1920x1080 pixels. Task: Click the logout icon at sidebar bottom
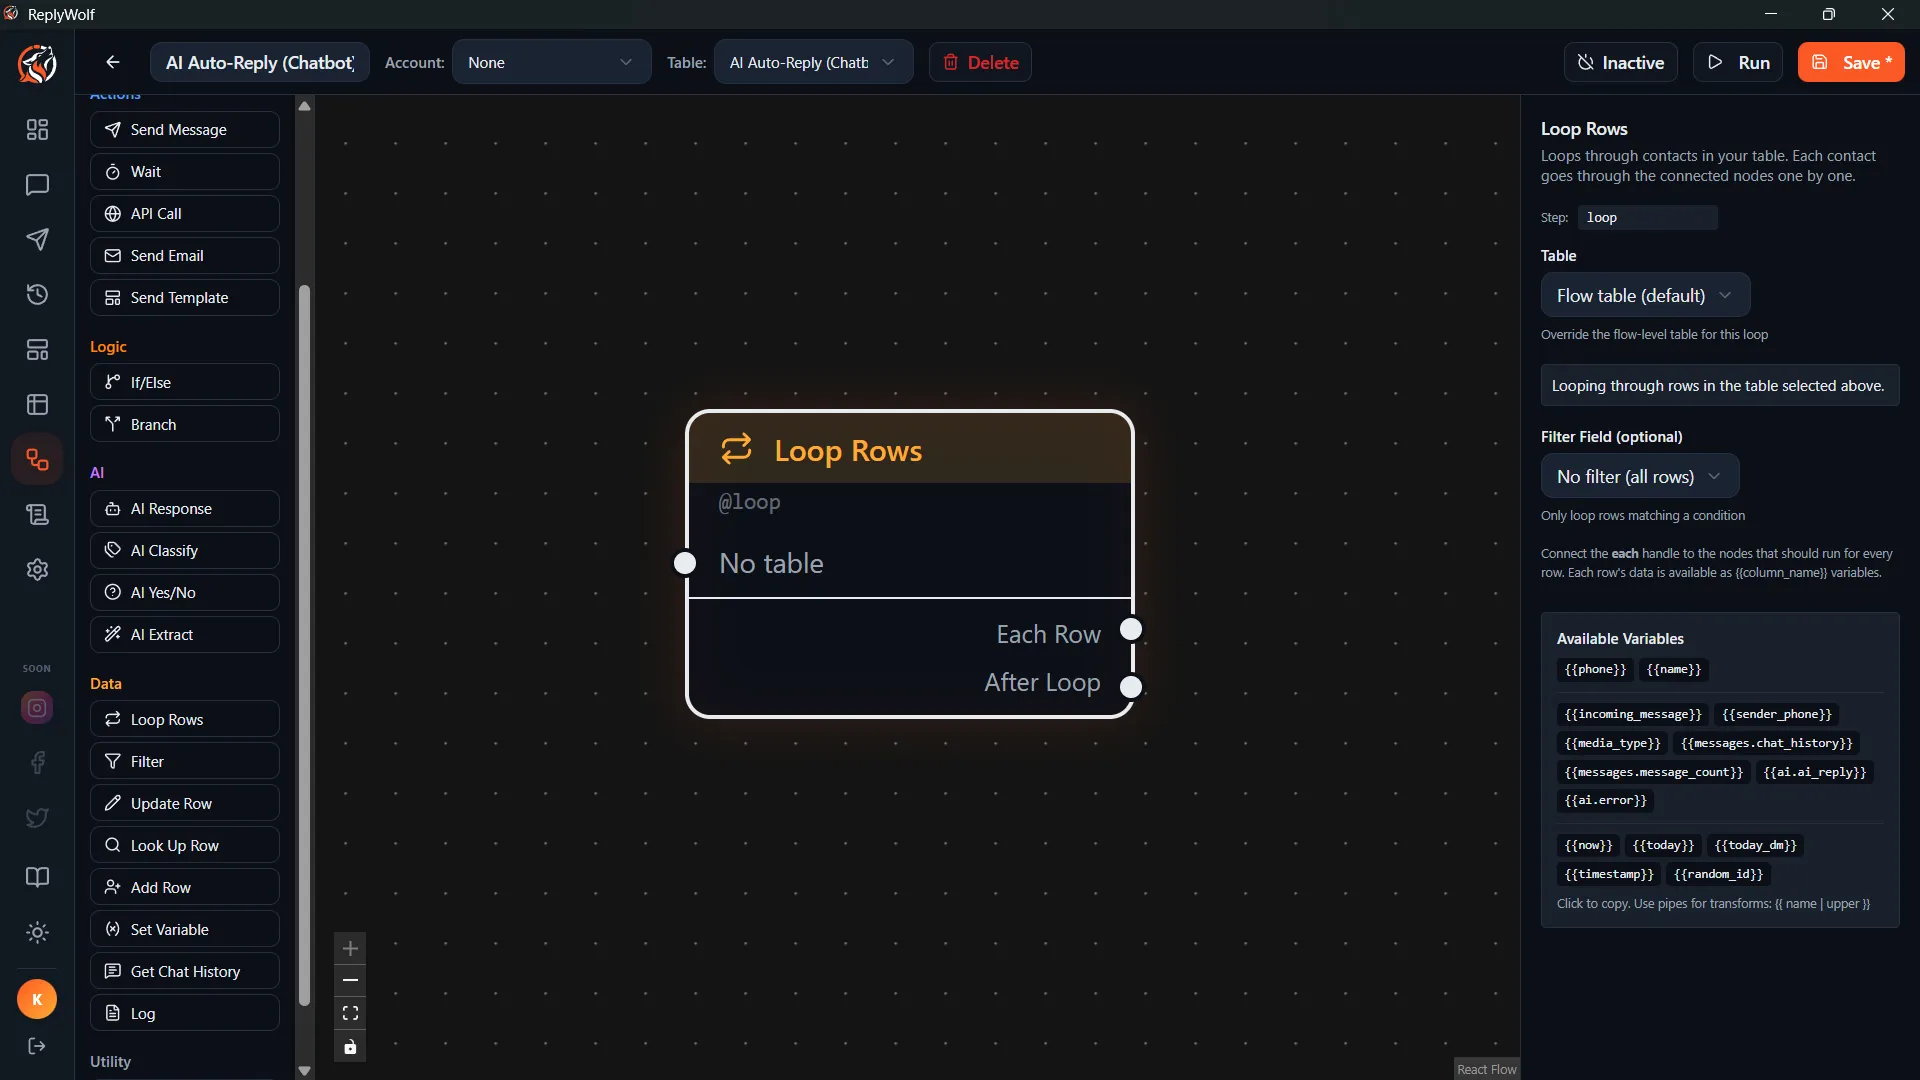coord(37,1046)
